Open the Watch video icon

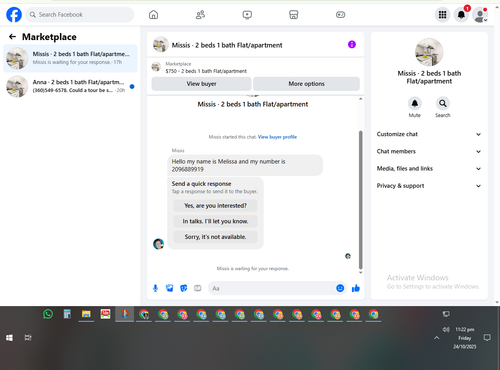point(247,15)
